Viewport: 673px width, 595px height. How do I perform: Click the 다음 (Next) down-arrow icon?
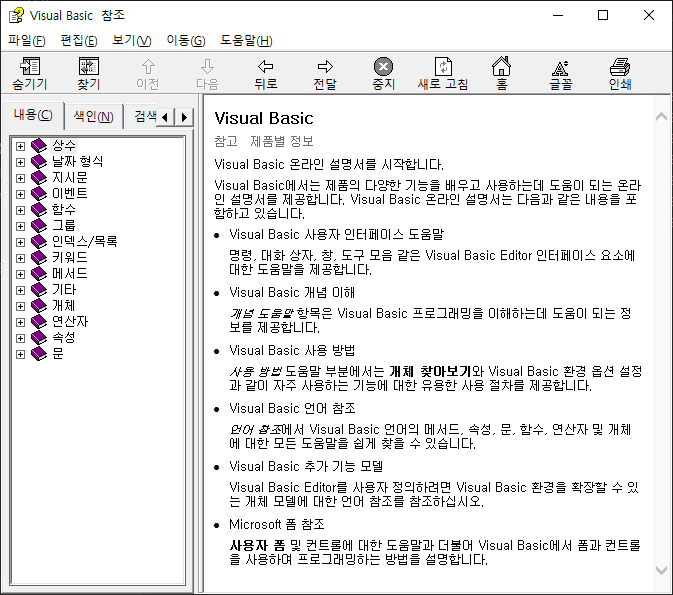pos(207,66)
